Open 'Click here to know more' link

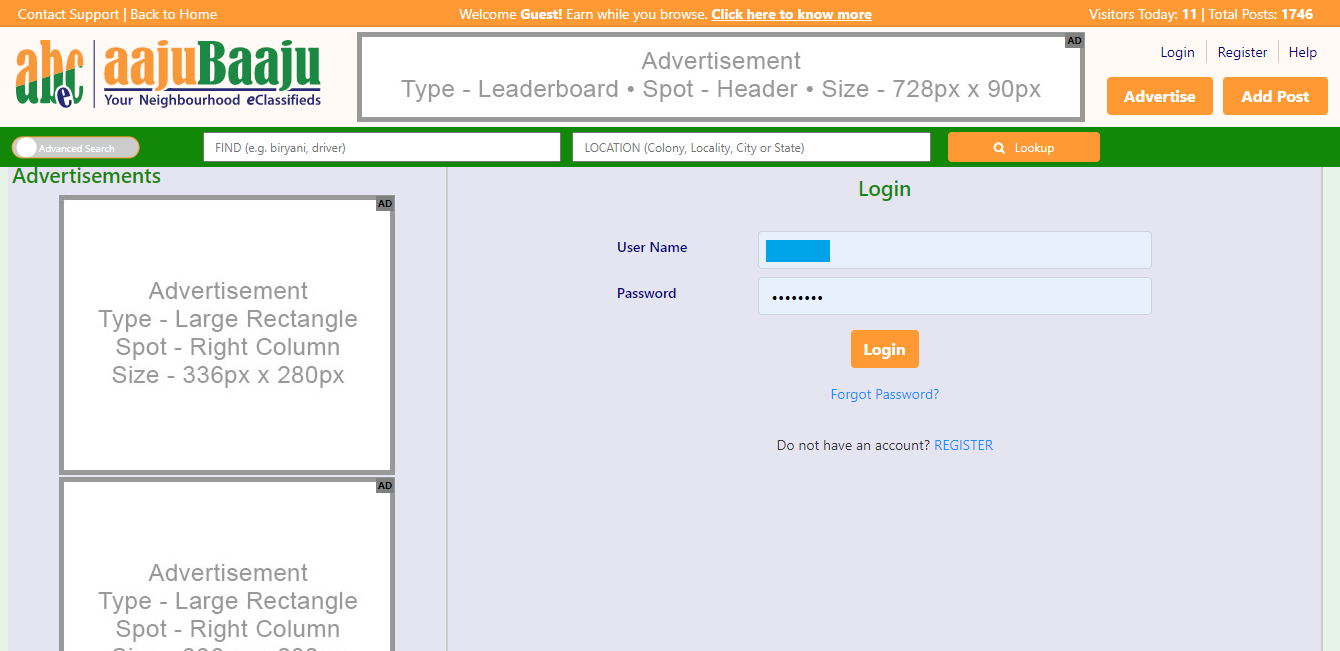pyautogui.click(x=791, y=14)
